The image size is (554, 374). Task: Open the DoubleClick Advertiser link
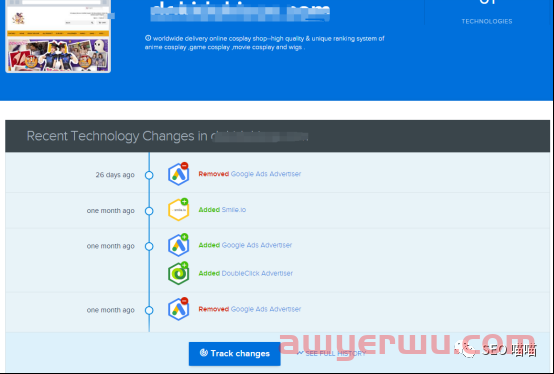click(x=257, y=273)
